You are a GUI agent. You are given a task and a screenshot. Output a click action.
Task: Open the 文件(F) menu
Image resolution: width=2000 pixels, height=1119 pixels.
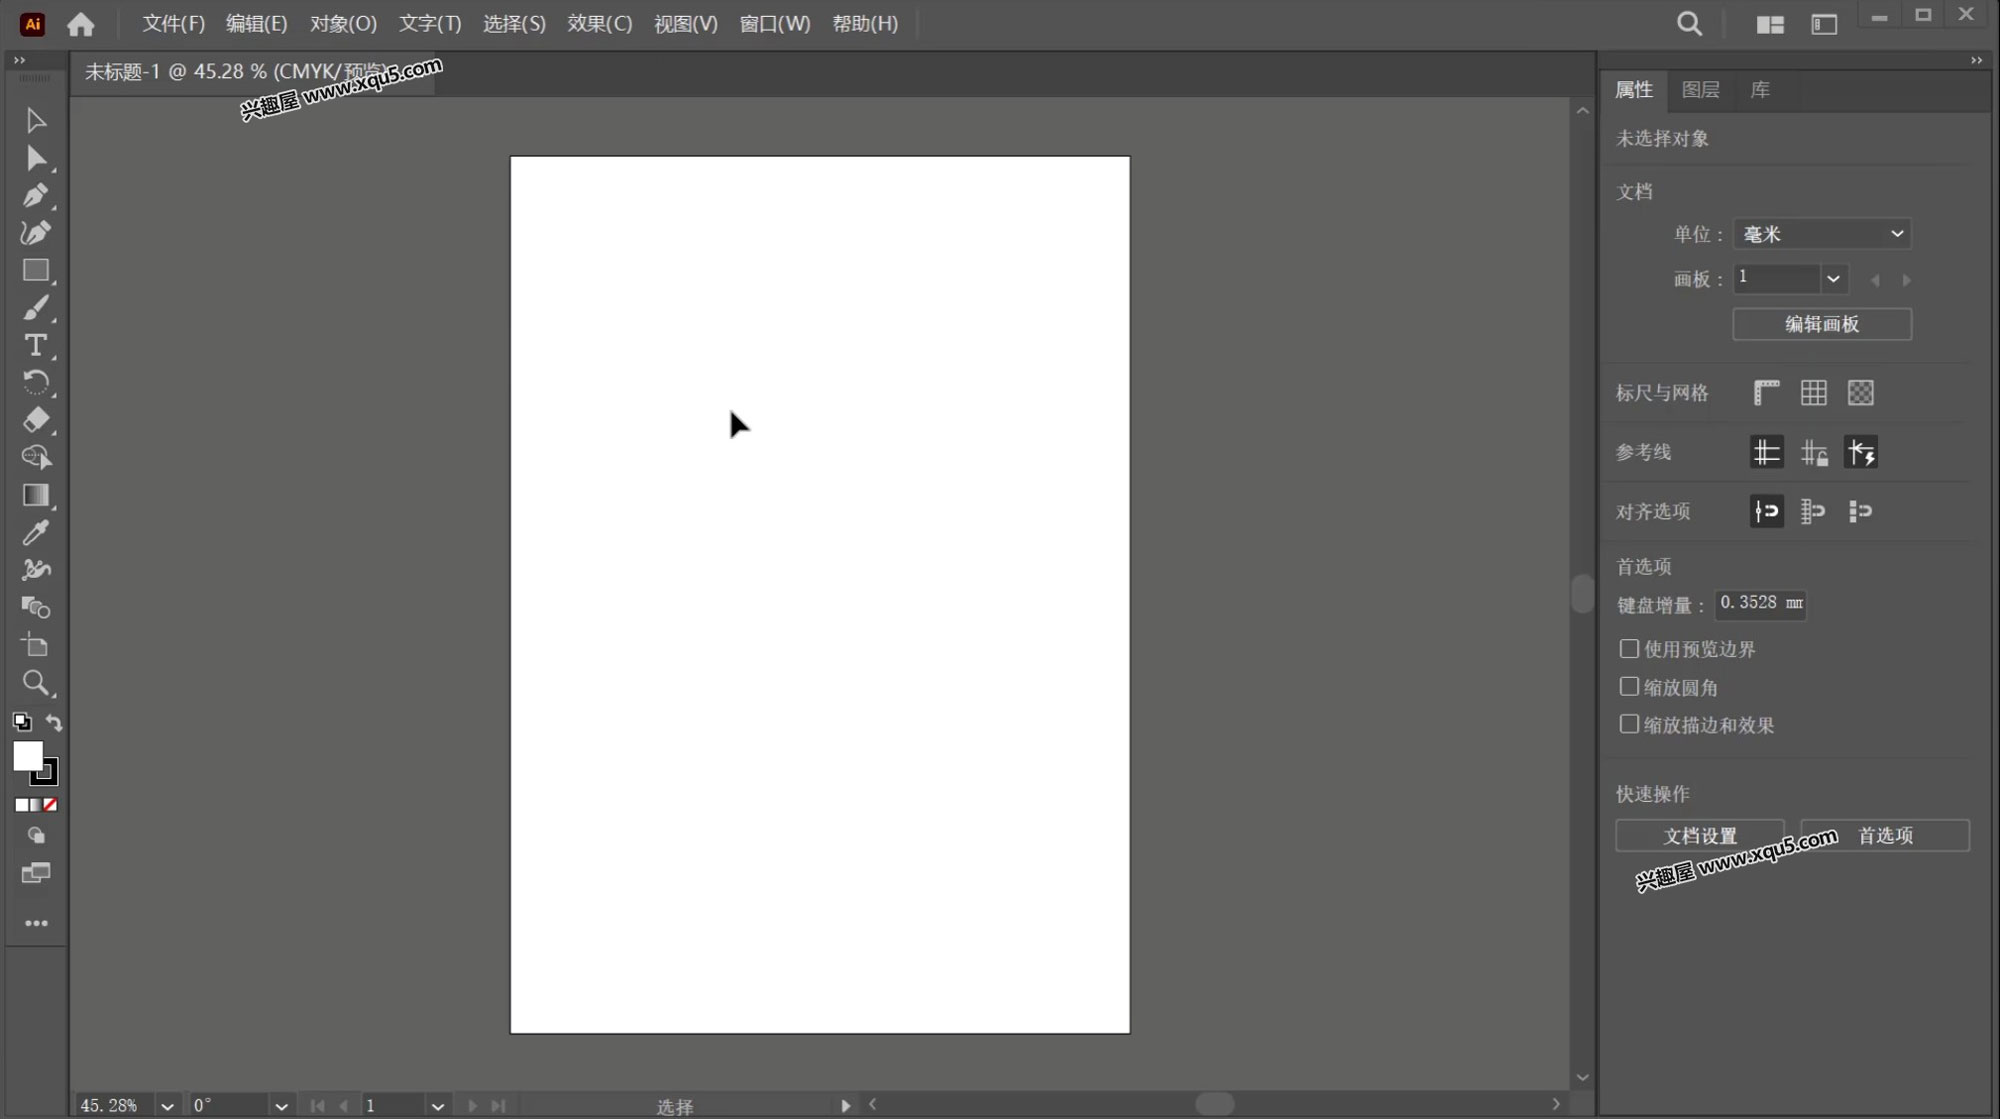tap(173, 24)
